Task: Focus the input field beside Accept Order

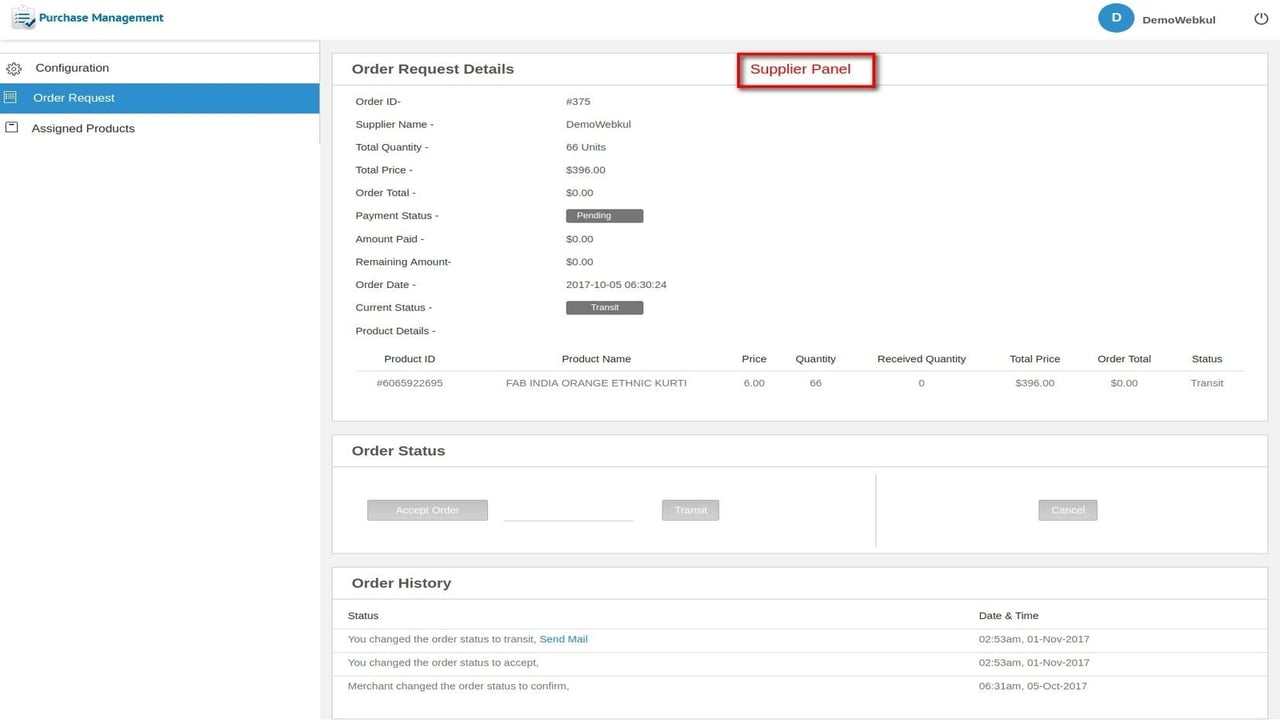Action: pos(568,510)
